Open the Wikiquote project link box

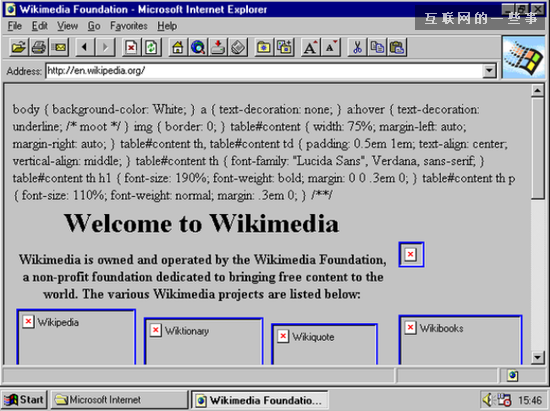click(324, 344)
